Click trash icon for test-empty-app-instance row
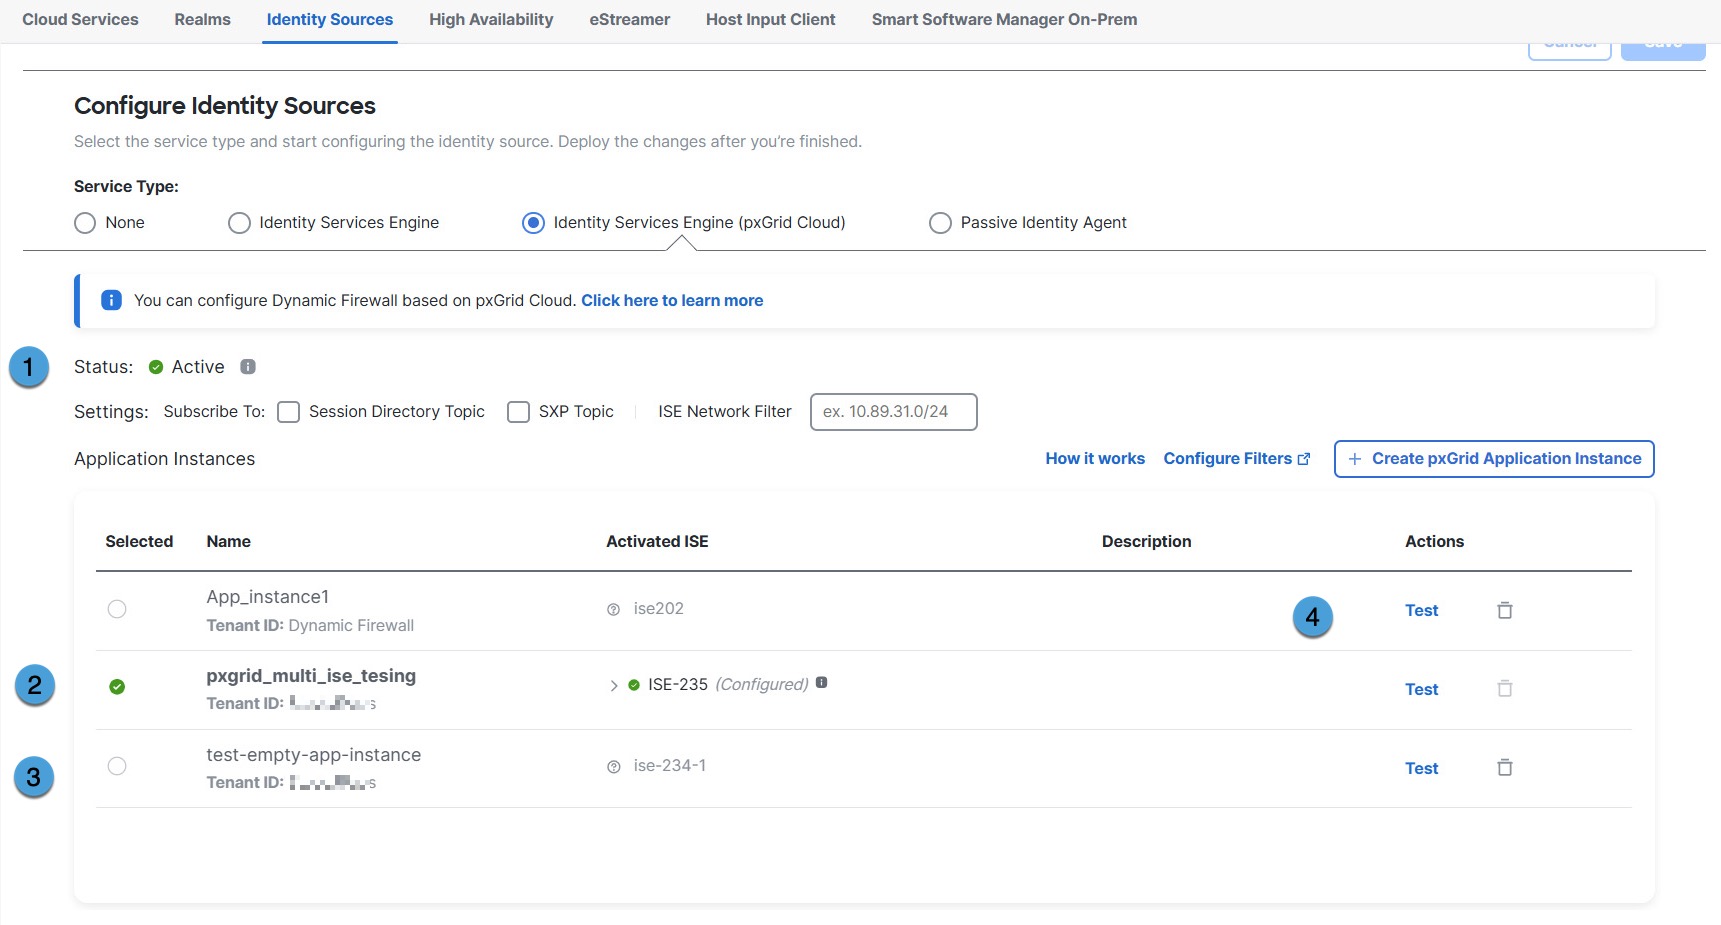 point(1504,768)
